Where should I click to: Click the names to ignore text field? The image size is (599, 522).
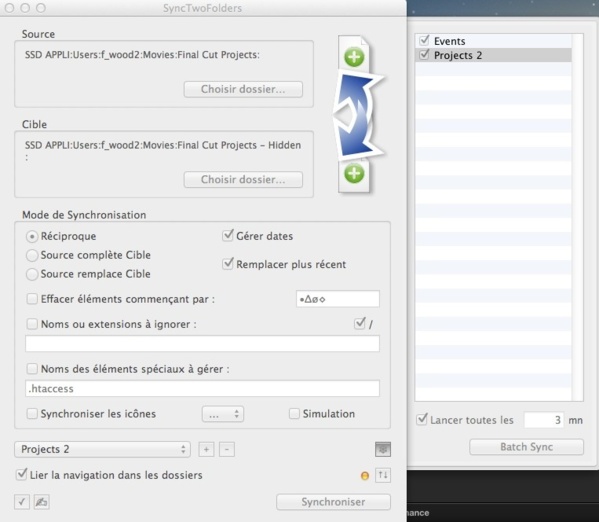coord(202,344)
